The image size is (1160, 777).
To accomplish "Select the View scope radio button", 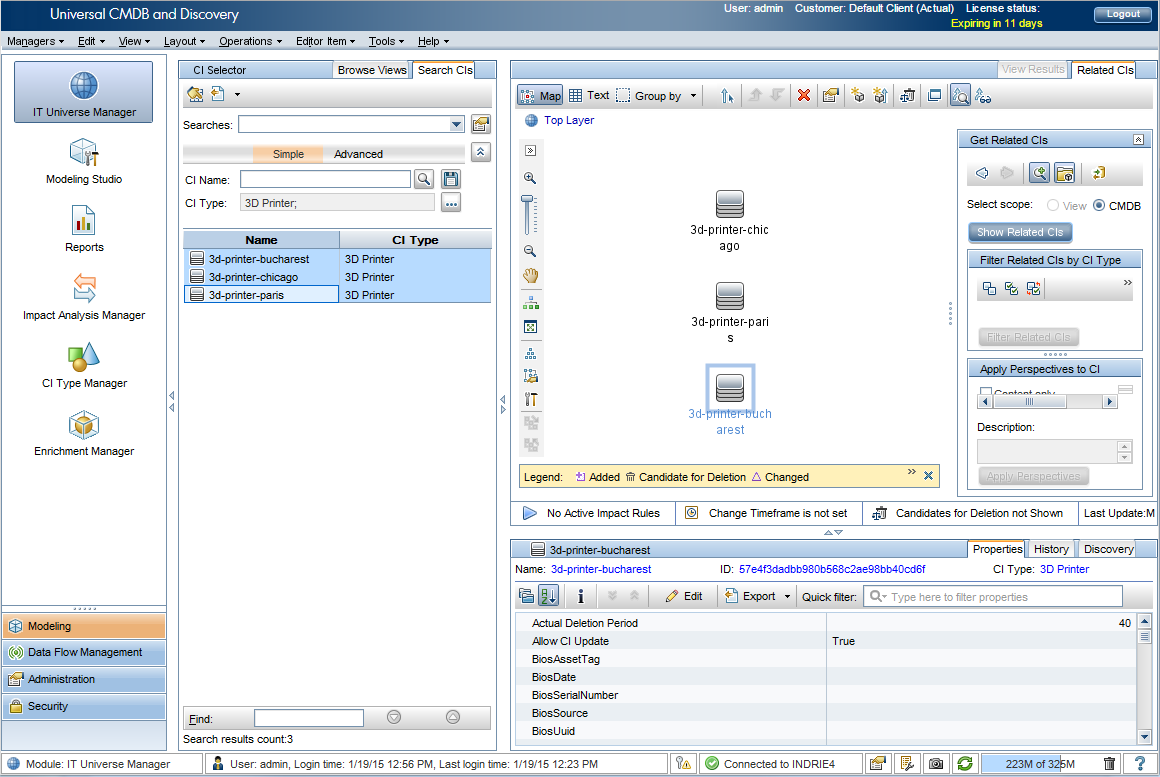I will point(1053,206).
